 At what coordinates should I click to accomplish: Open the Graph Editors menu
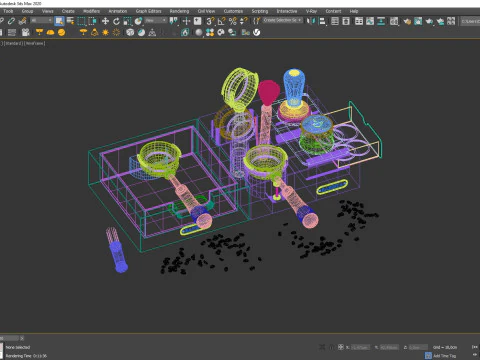148,11
